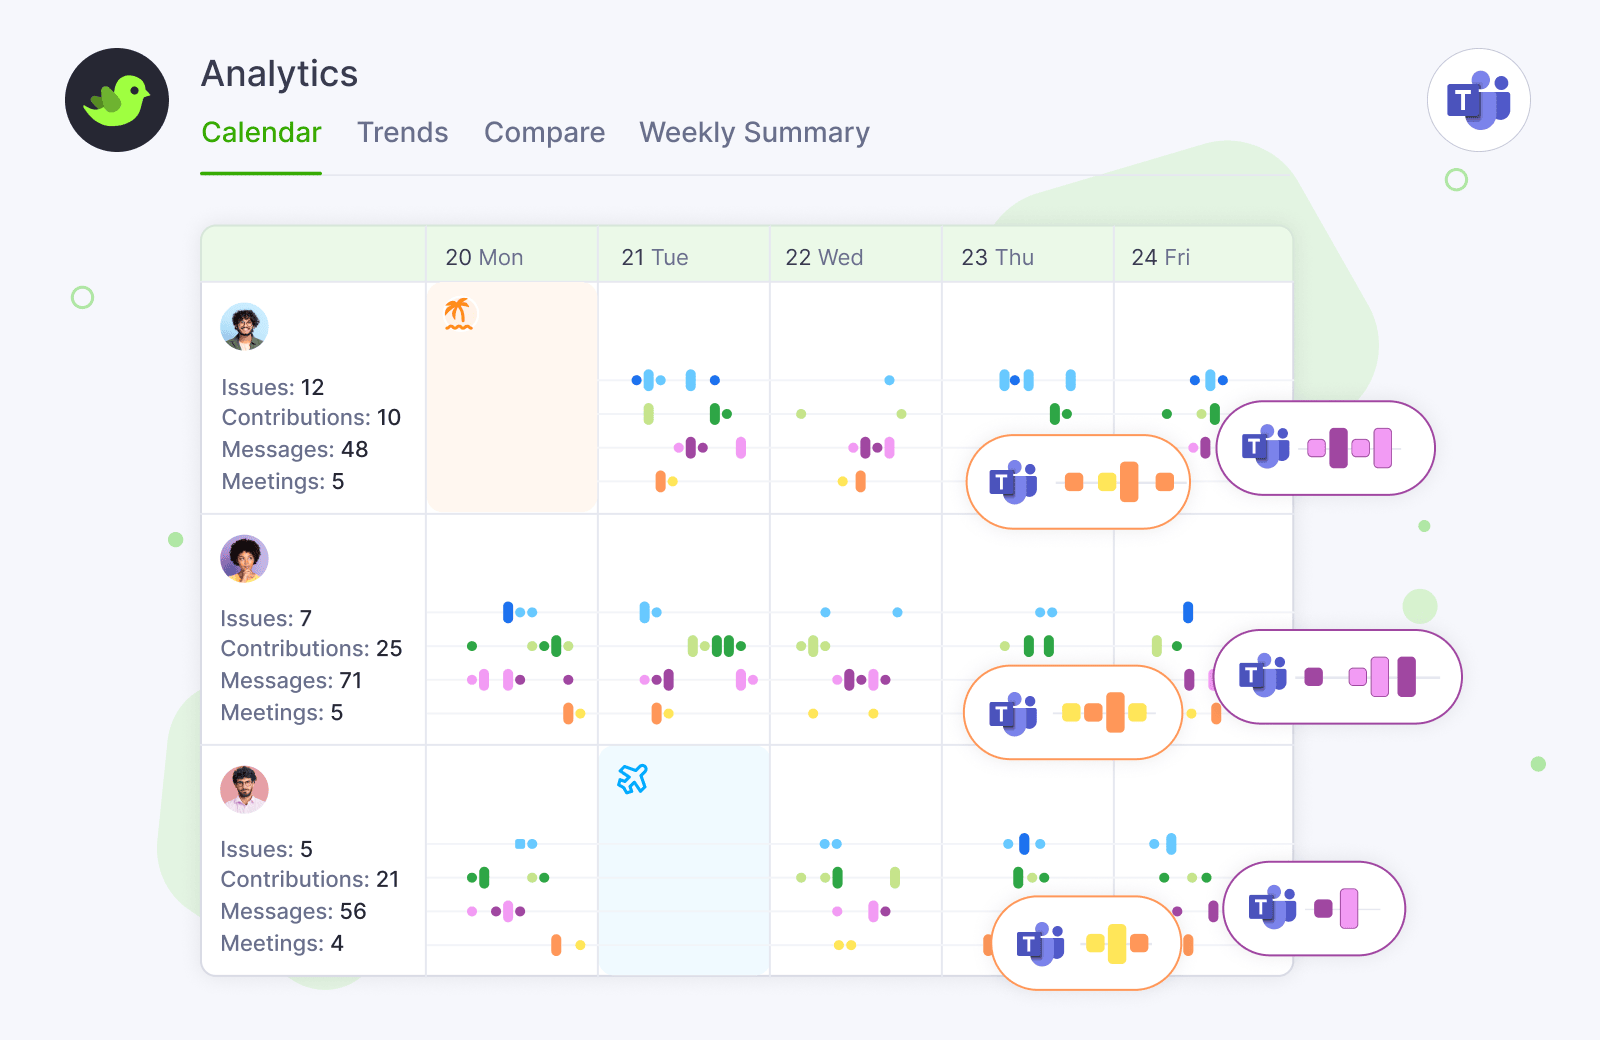Click the second team member's avatar
This screenshot has width=1600, height=1040.
point(244,558)
